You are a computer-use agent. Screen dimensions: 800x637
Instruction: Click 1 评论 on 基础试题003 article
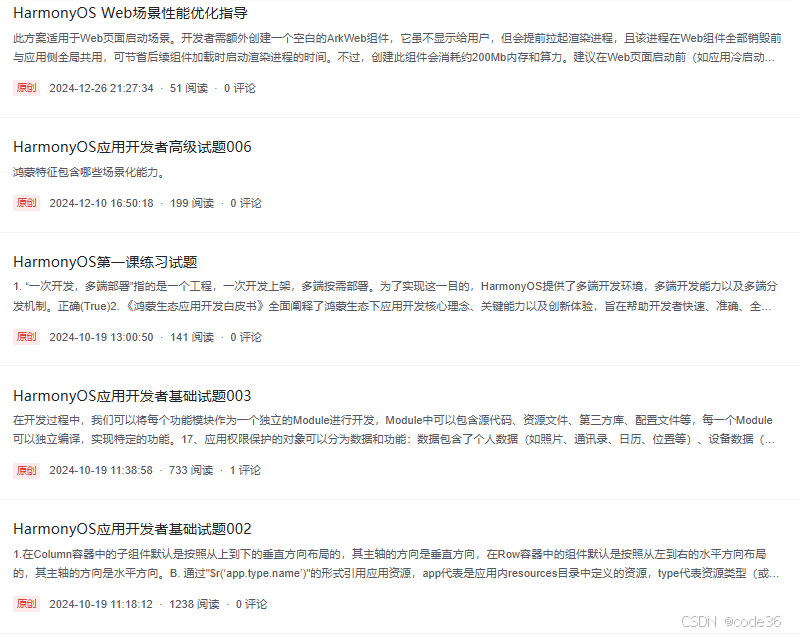(245, 470)
